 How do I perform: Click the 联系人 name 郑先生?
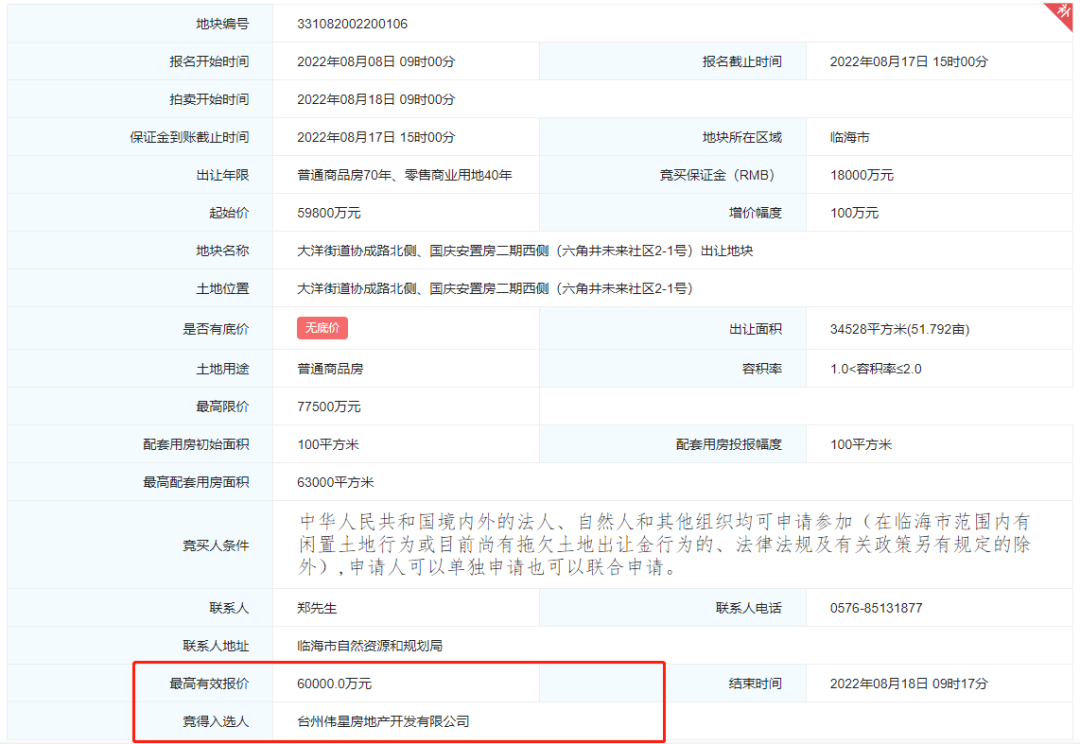click(x=318, y=608)
